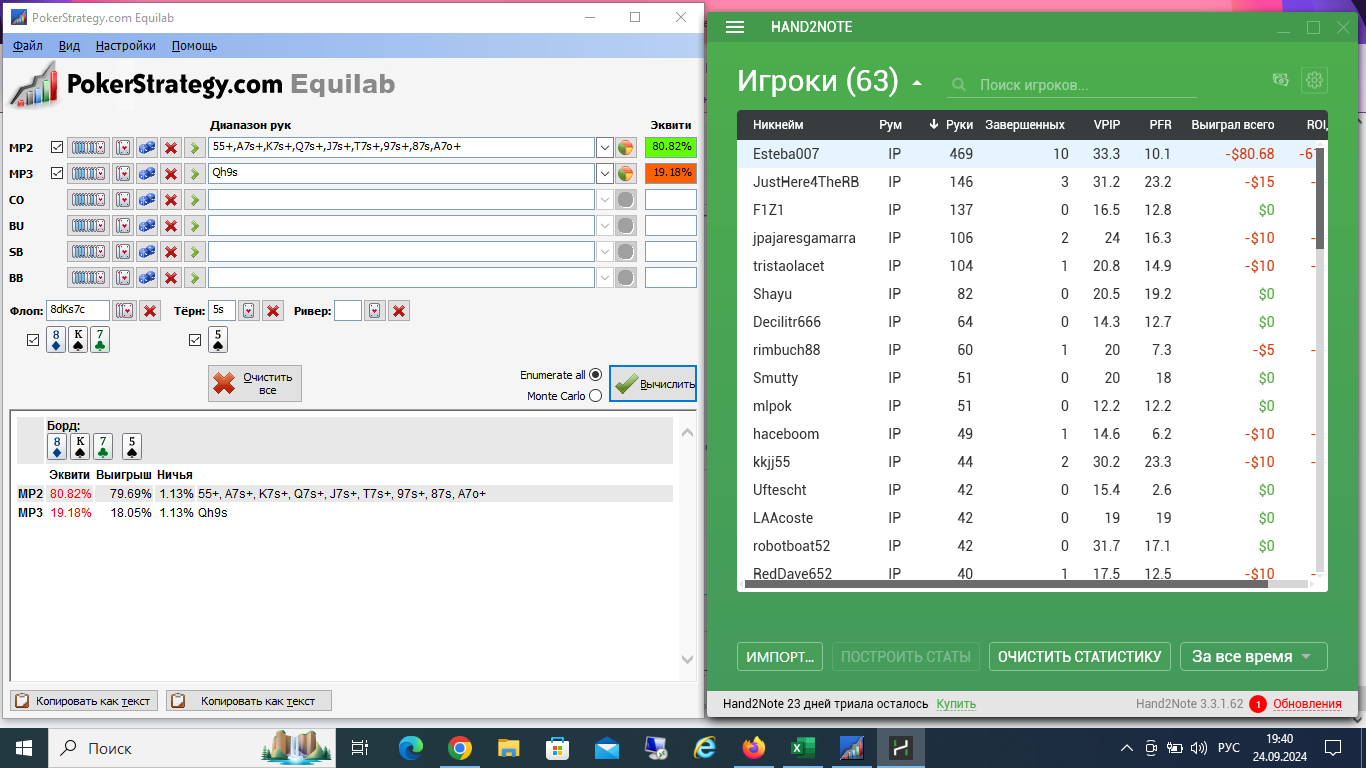Click green 80.82% equity box
This screenshot has width=1366, height=768.
(x=671, y=147)
